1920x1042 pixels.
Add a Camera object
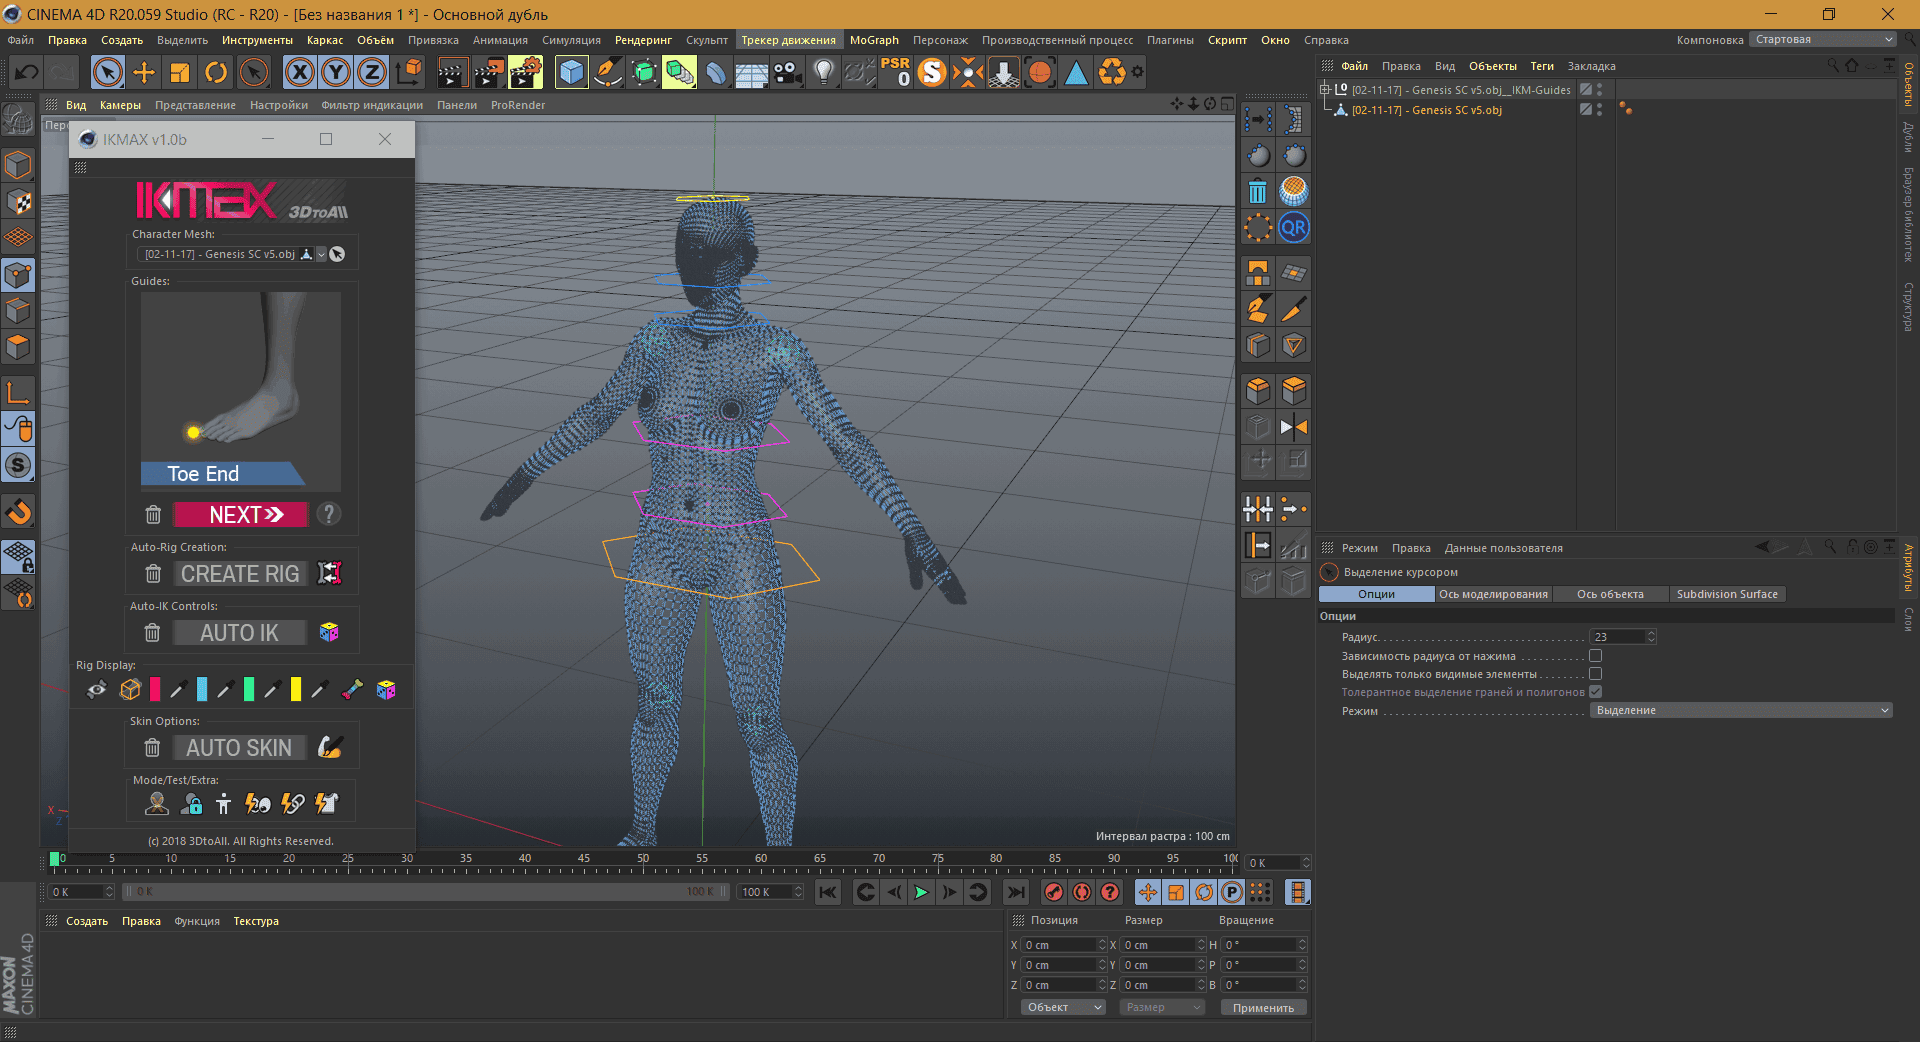788,72
